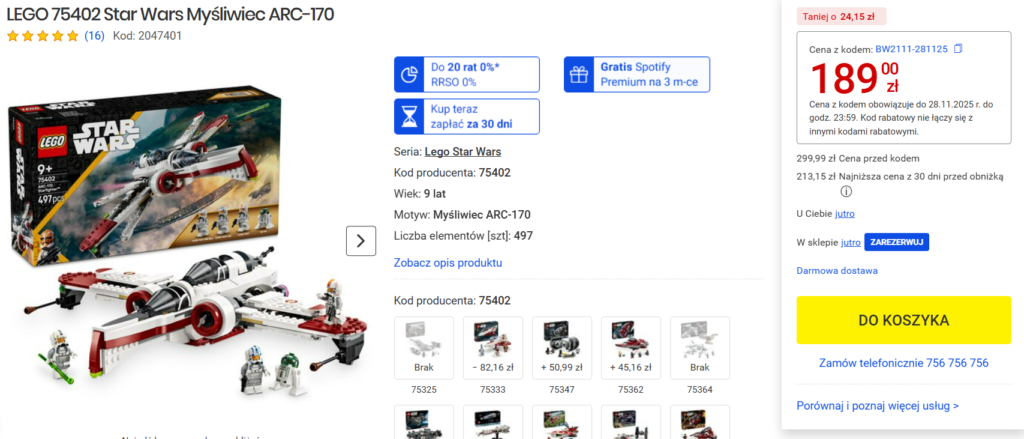Select LEGO set 75347 variant thumbnail
The height and width of the screenshot is (439, 1024).
(x=562, y=348)
